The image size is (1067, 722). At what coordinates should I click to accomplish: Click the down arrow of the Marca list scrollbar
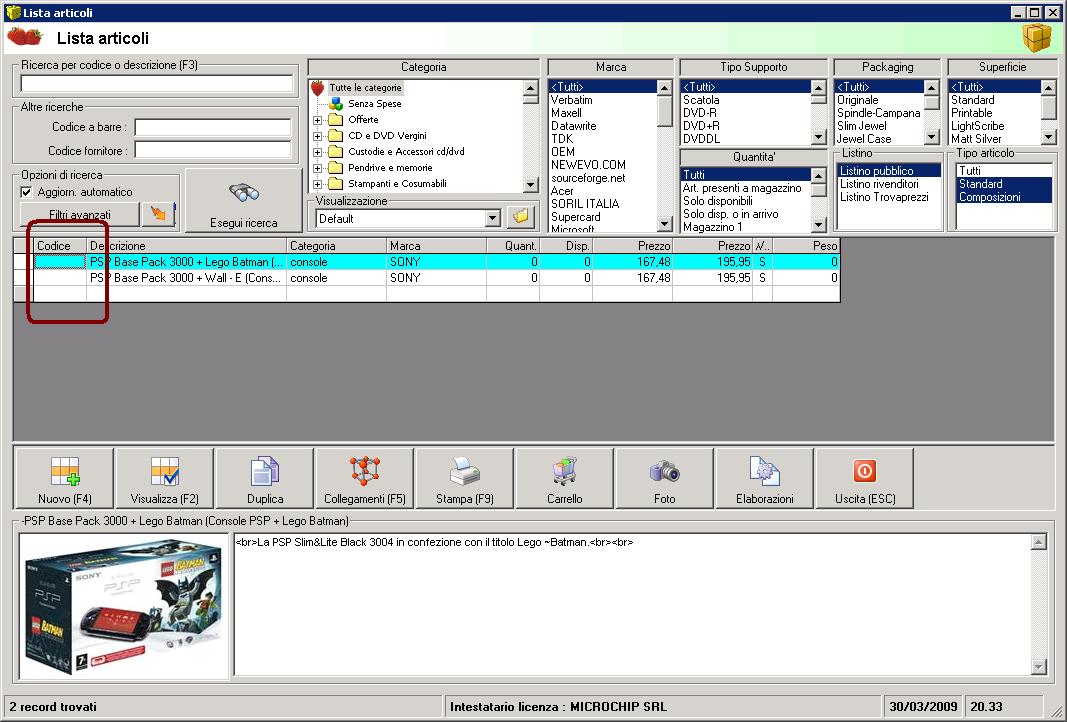tap(665, 224)
